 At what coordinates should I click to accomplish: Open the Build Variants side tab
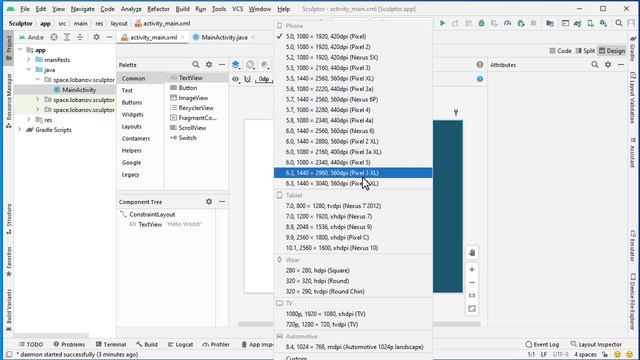pyautogui.click(x=9, y=309)
